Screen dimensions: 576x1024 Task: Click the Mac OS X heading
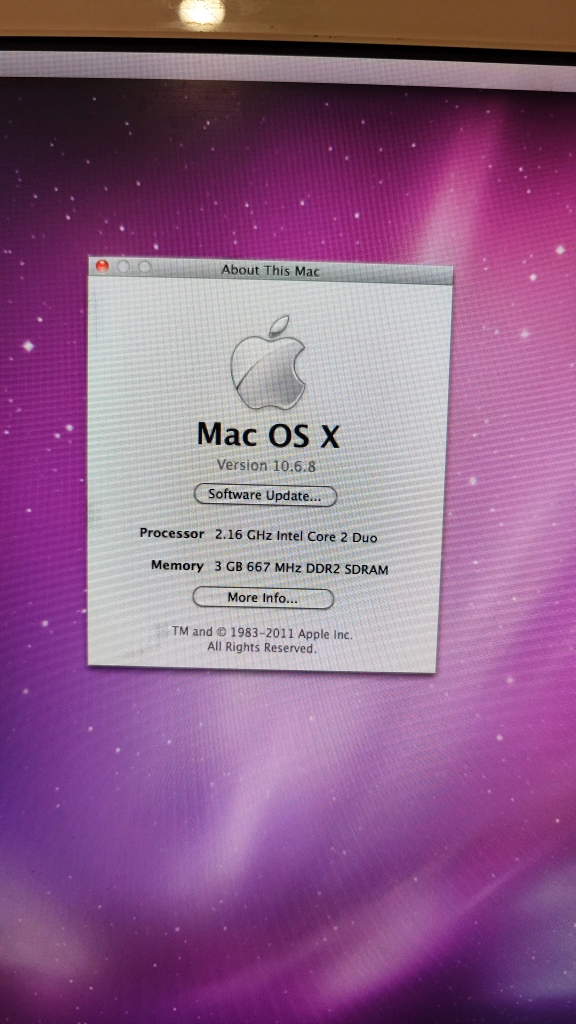point(268,434)
